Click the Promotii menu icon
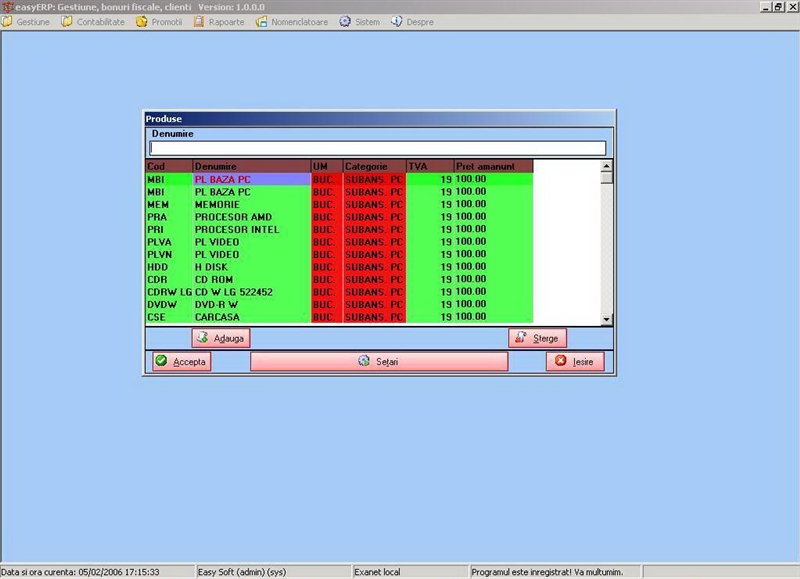 139,20
